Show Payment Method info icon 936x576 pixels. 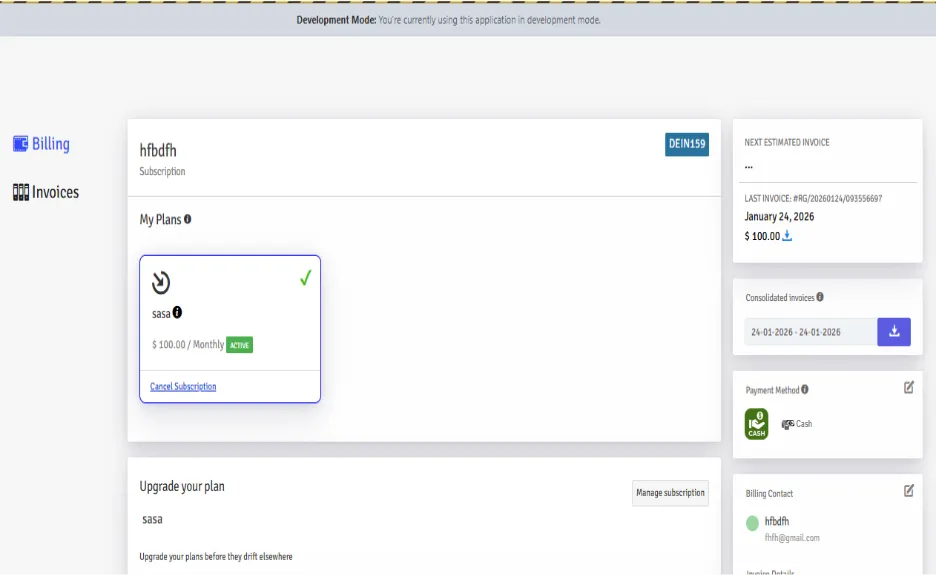click(x=805, y=389)
